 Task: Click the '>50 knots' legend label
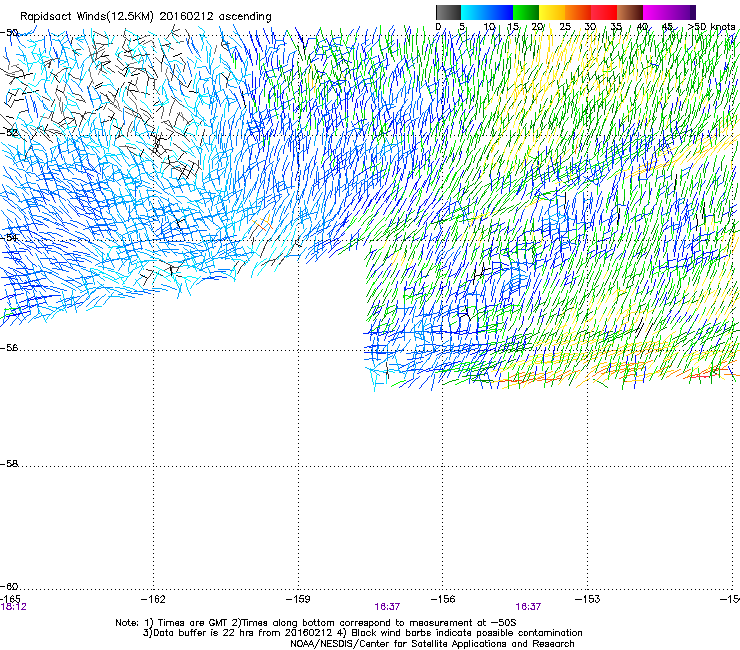click(711, 27)
